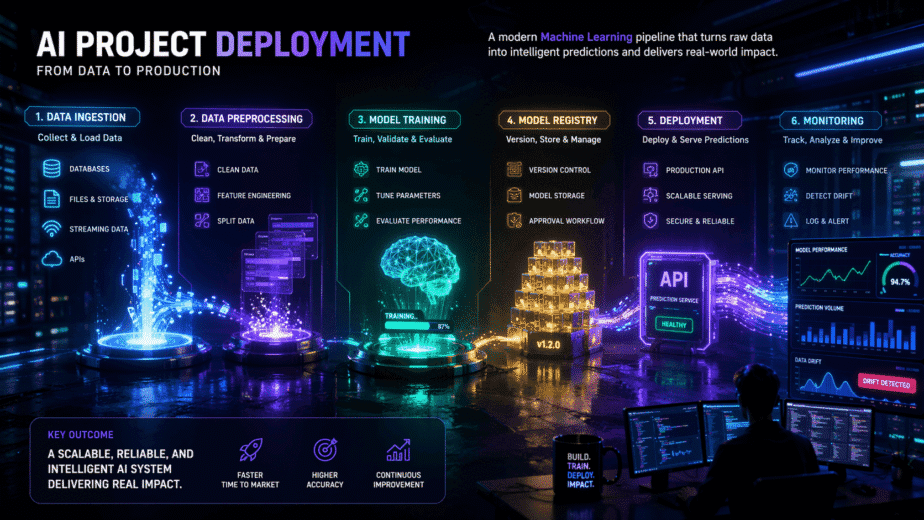Open the Machine Learning highlighted link
This screenshot has height=520, width=924.
click(586, 37)
